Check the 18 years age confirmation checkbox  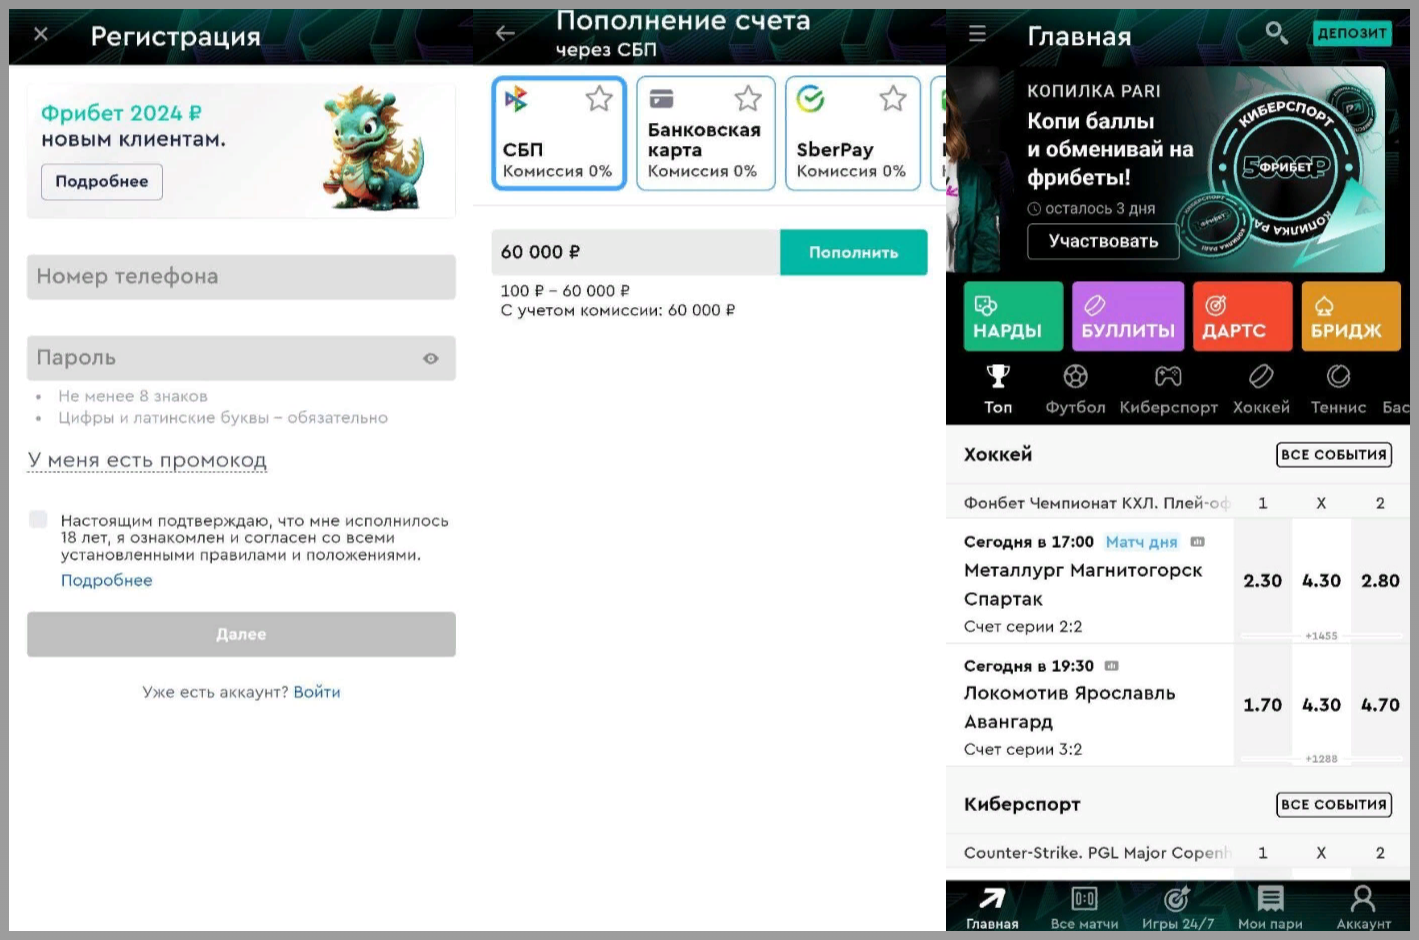click(x=38, y=519)
